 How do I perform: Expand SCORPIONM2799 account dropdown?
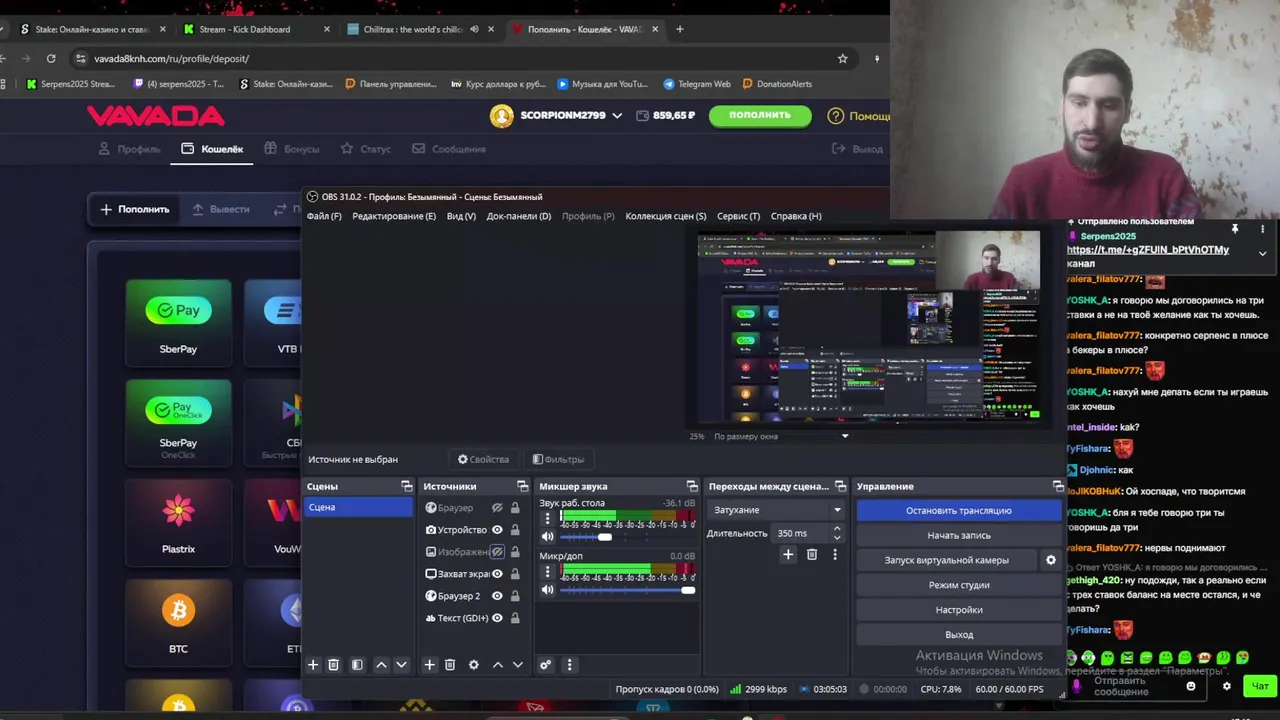tap(617, 116)
